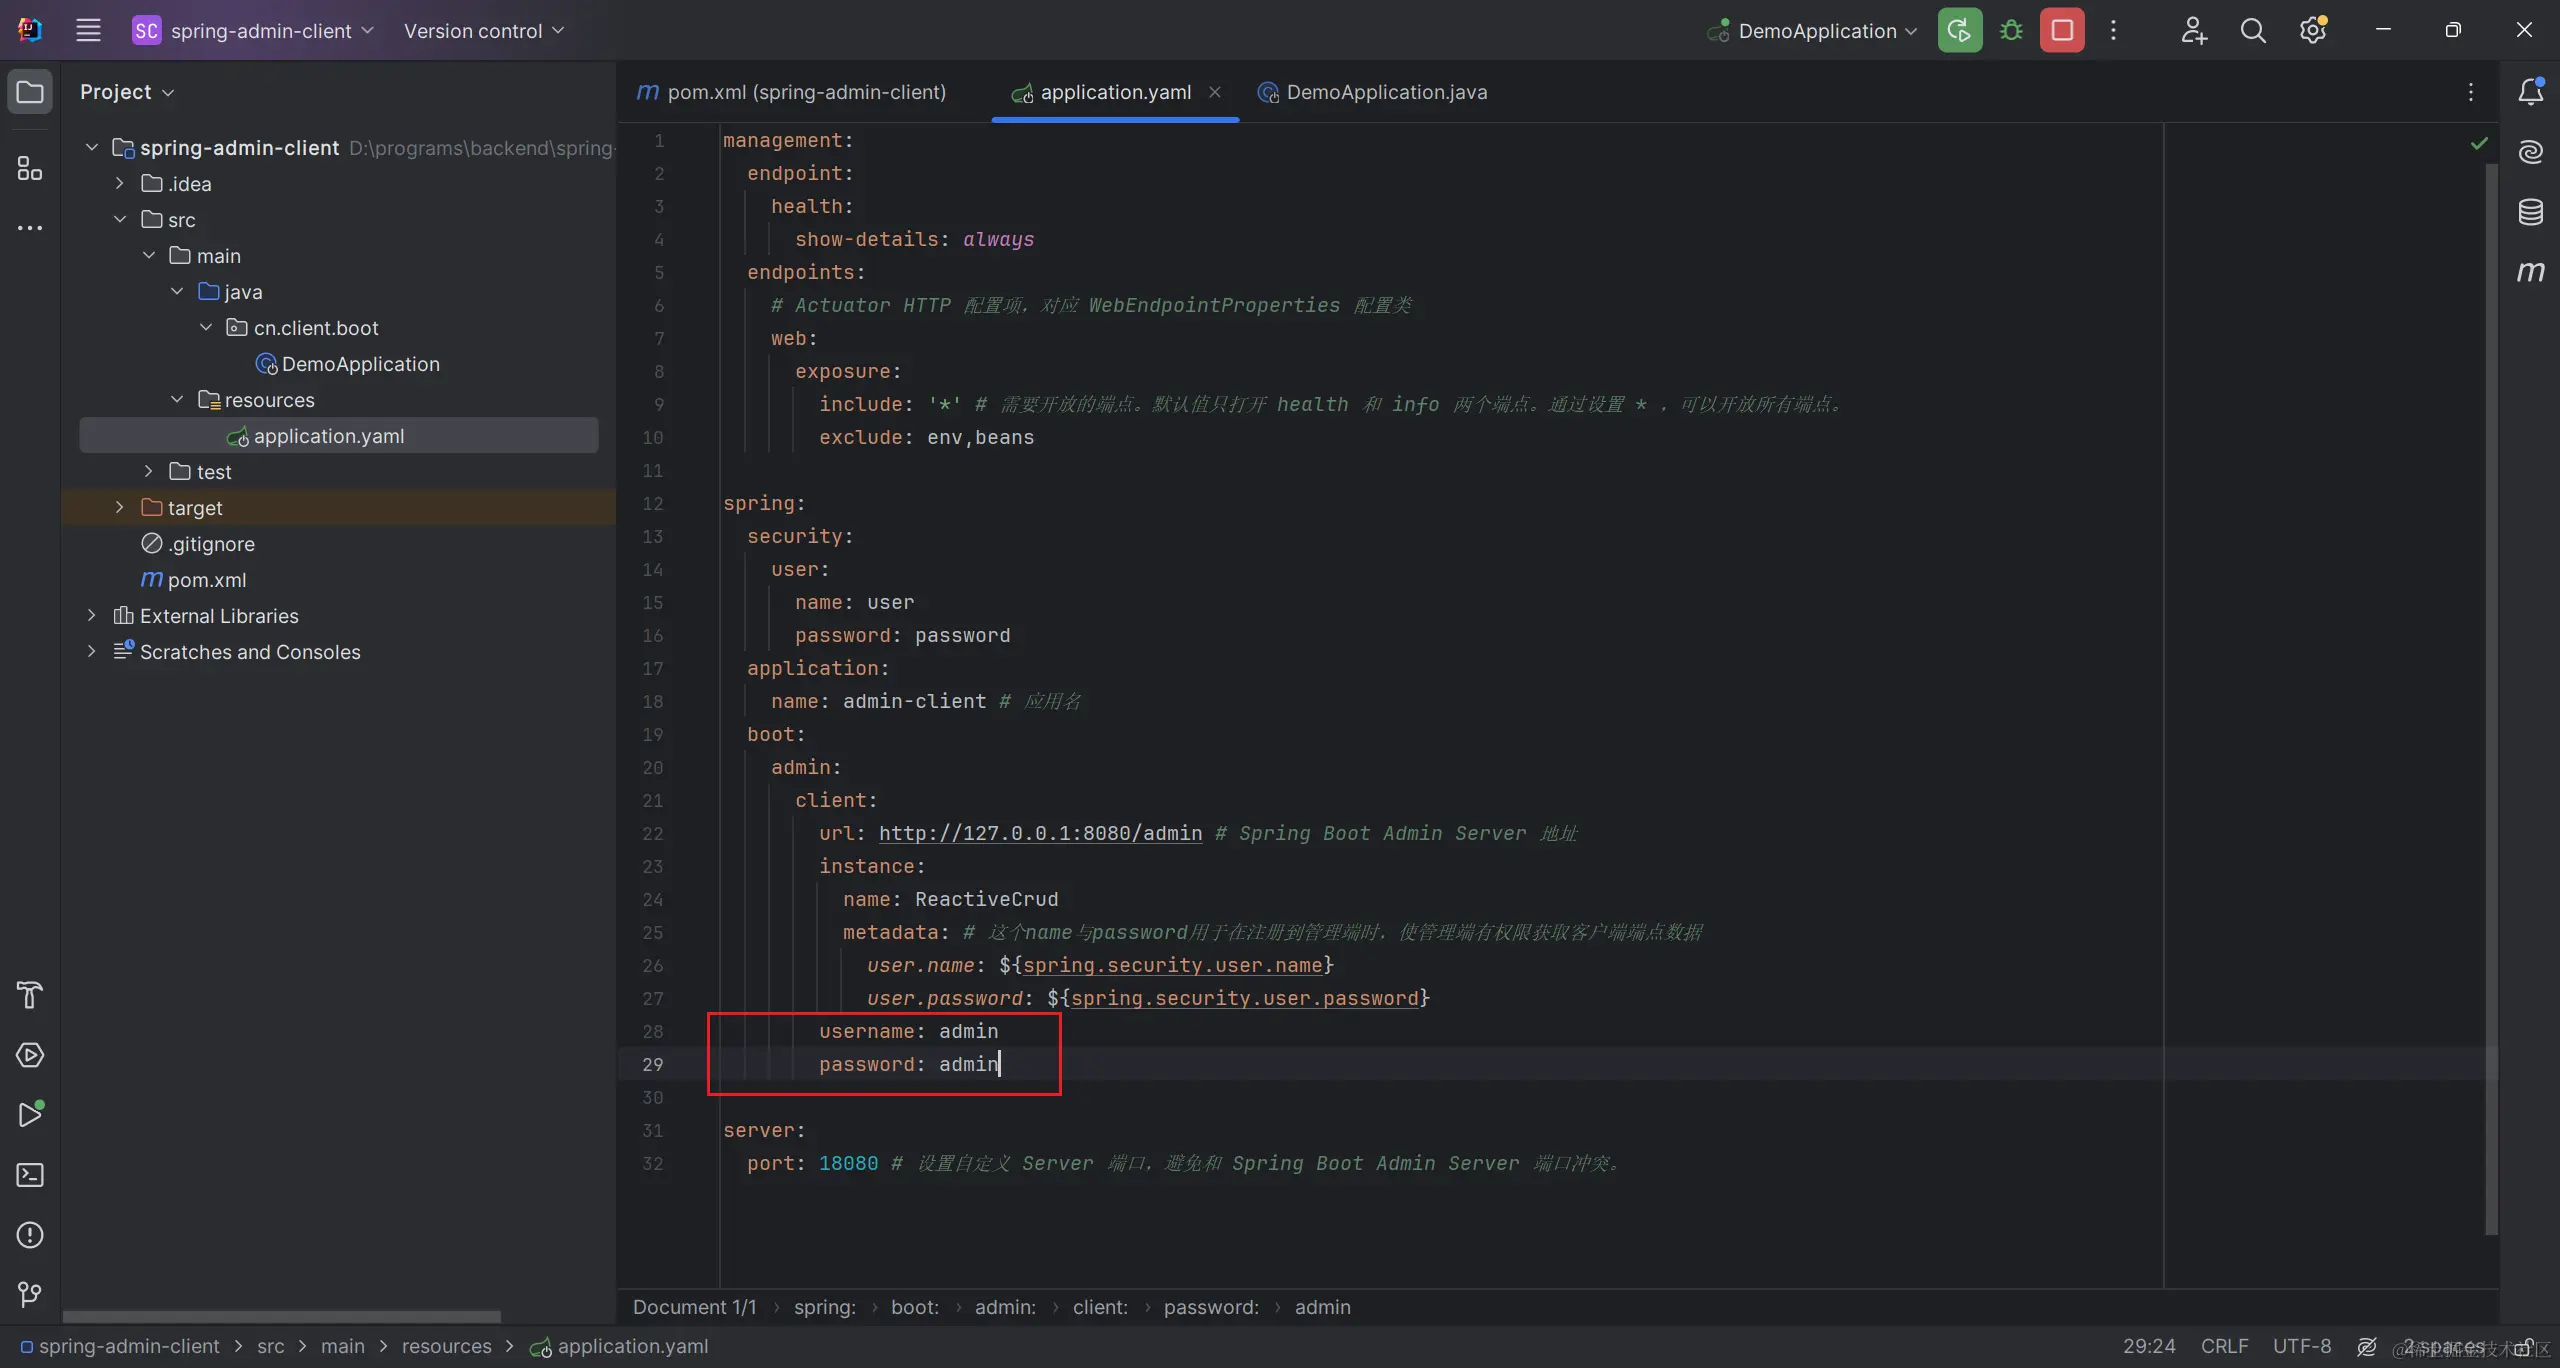Viewport: 2560px width, 1368px height.
Task: Switch to pom.xml editor tab
Action: tap(805, 92)
